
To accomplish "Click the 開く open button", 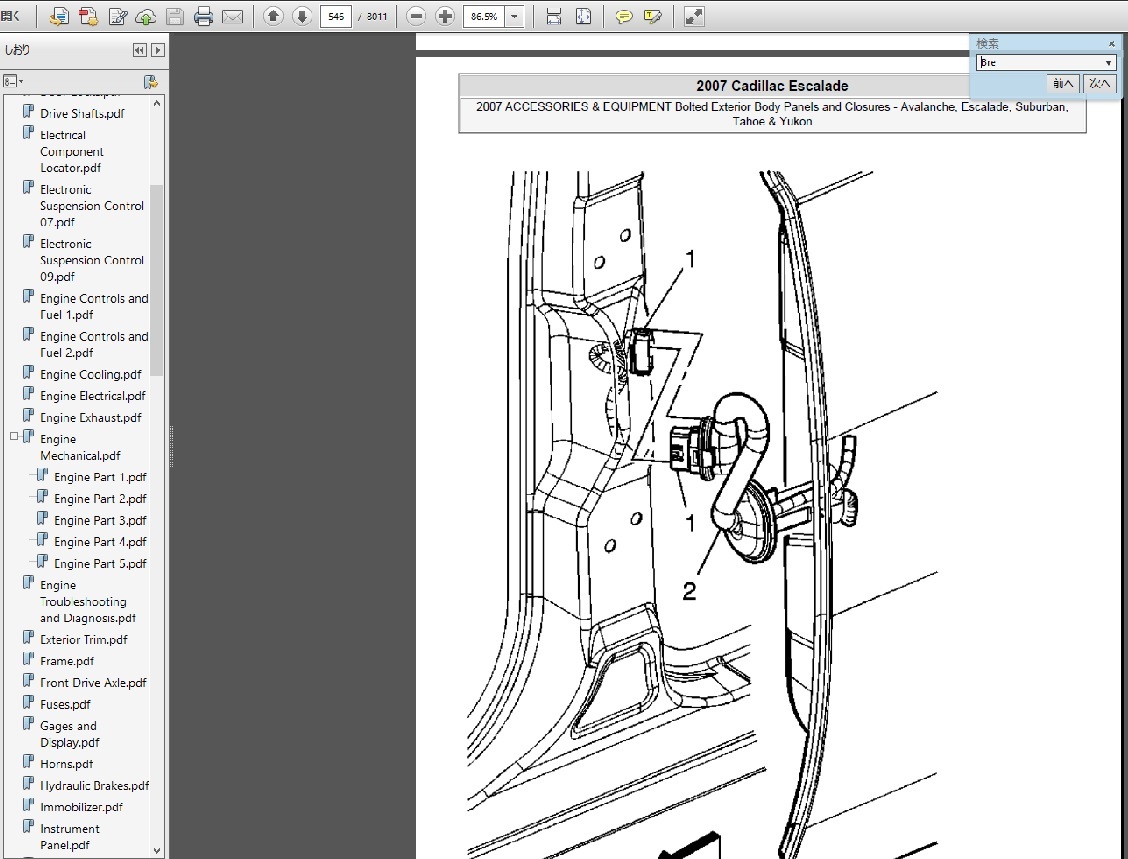I will [x=10, y=16].
